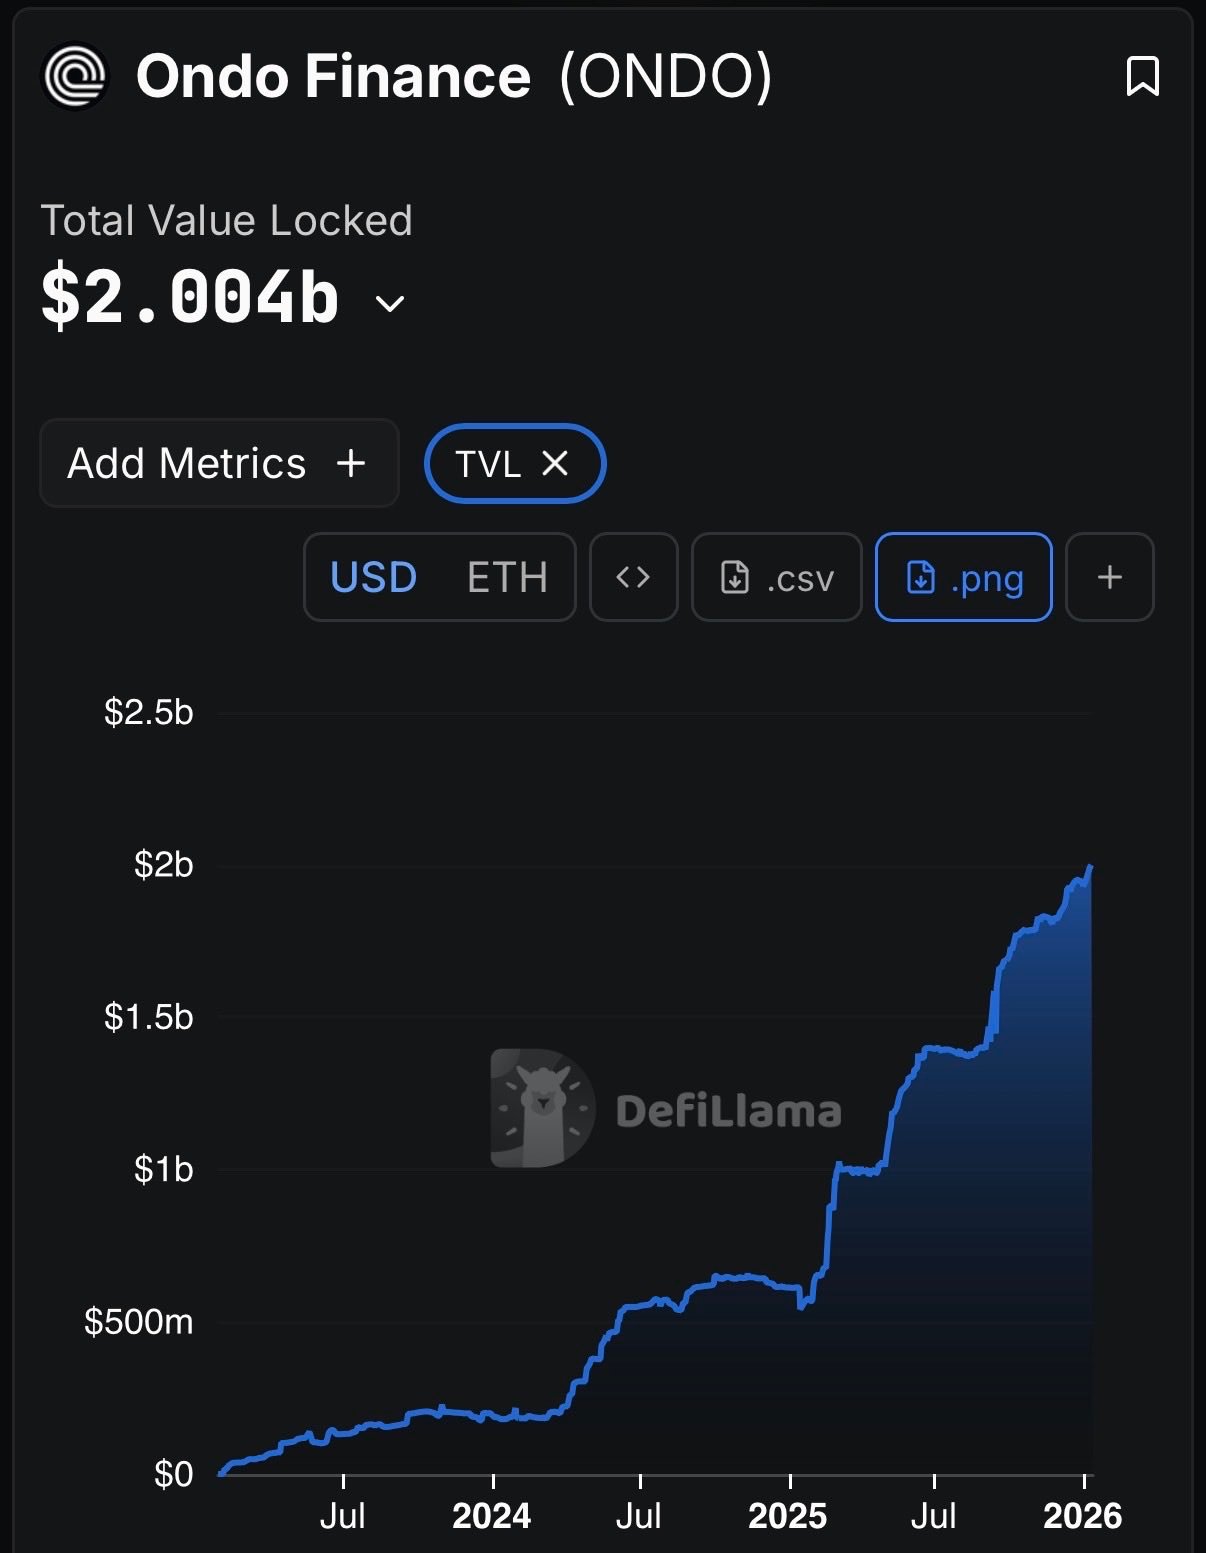Switch the chart denomination to USD
The image size is (1206, 1553).
click(373, 577)
